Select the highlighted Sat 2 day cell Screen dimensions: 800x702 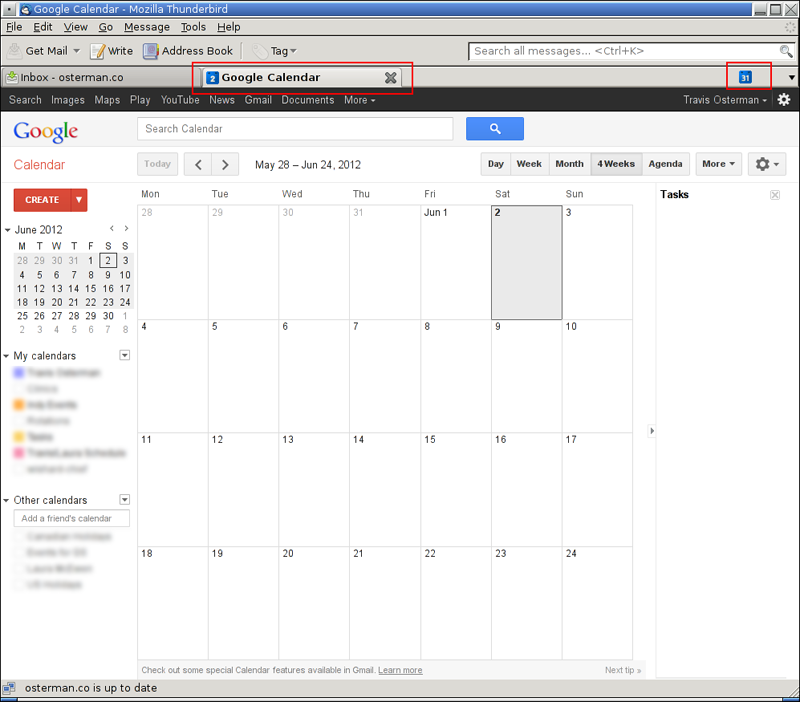tap(527, 262)
